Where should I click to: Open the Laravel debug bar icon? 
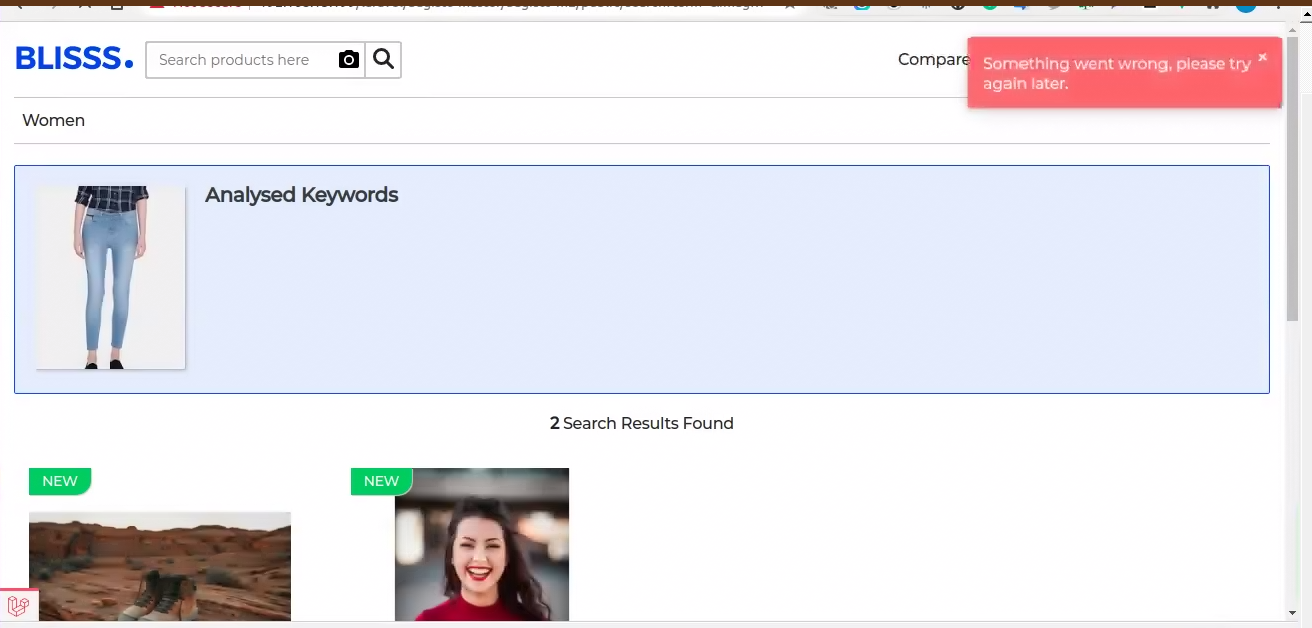pyautogui.click(x=19, y=605)
